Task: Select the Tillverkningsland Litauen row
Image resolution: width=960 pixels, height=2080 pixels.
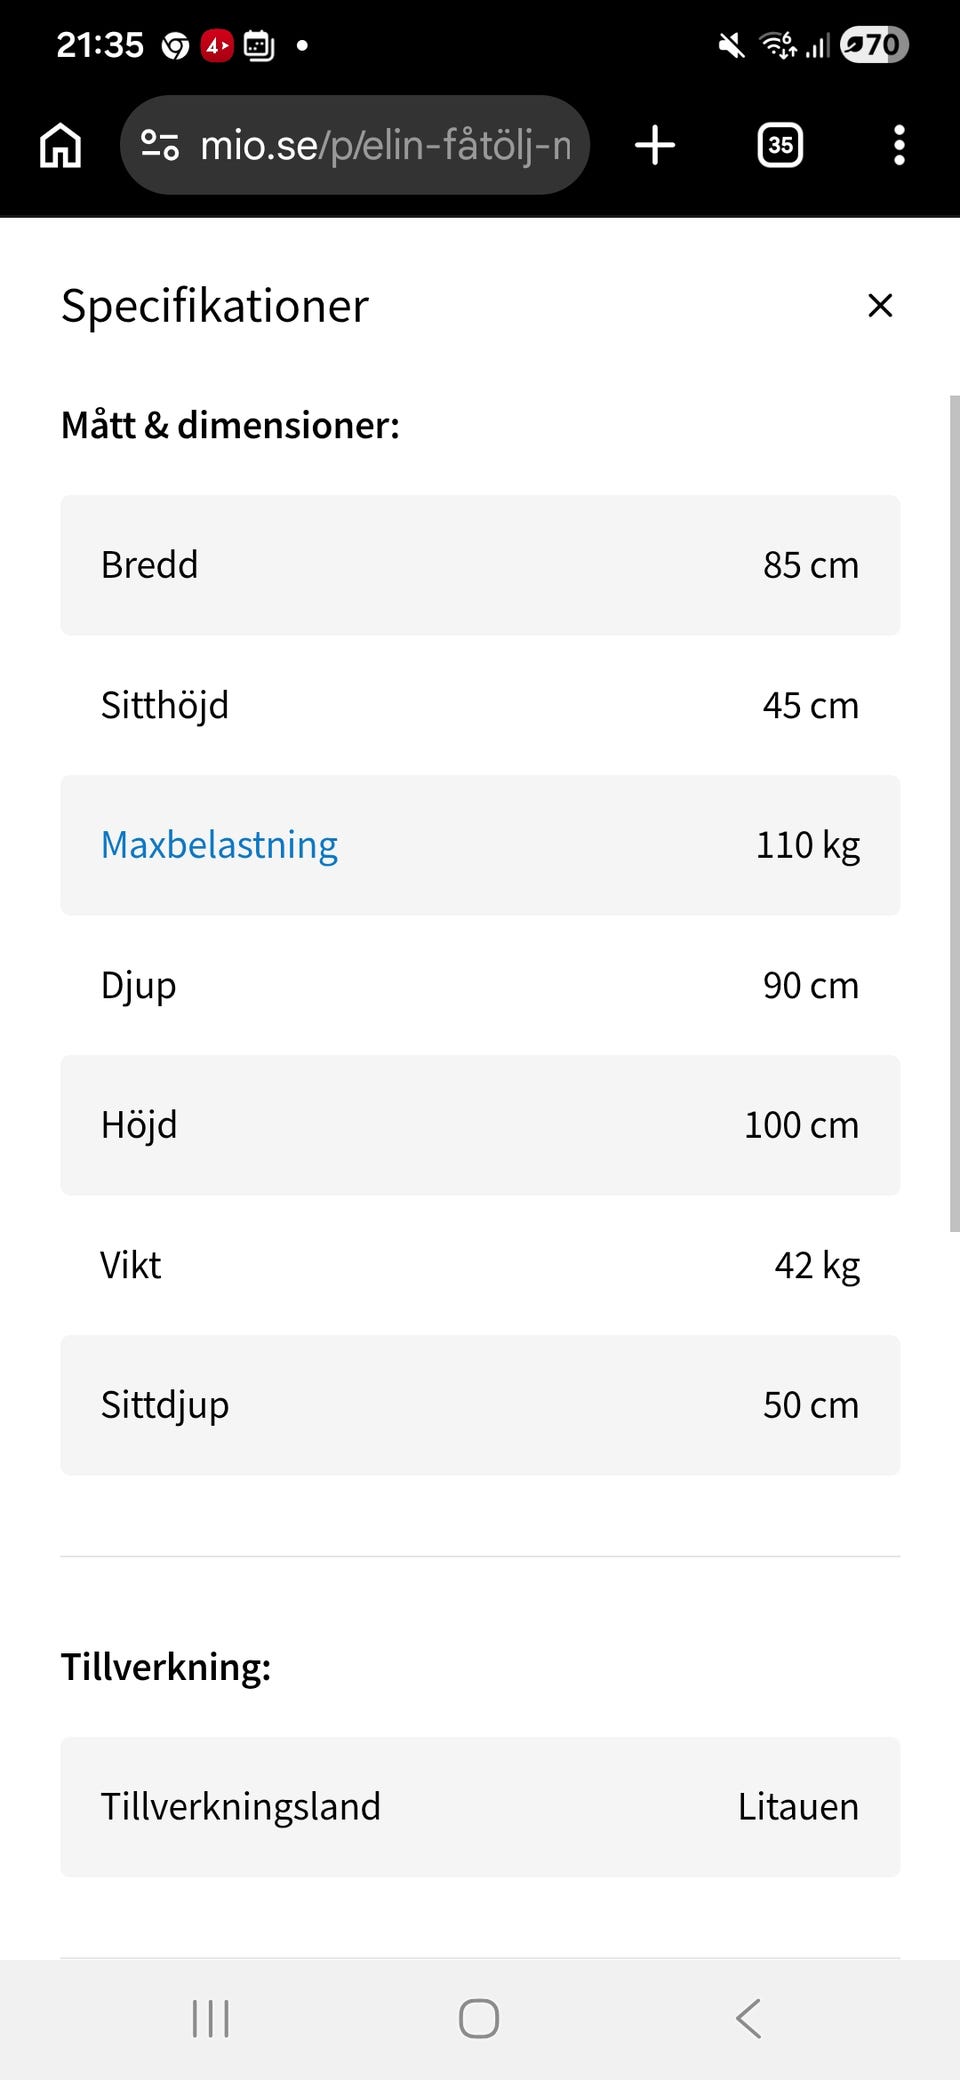Action: click(x=480, y=1807)
